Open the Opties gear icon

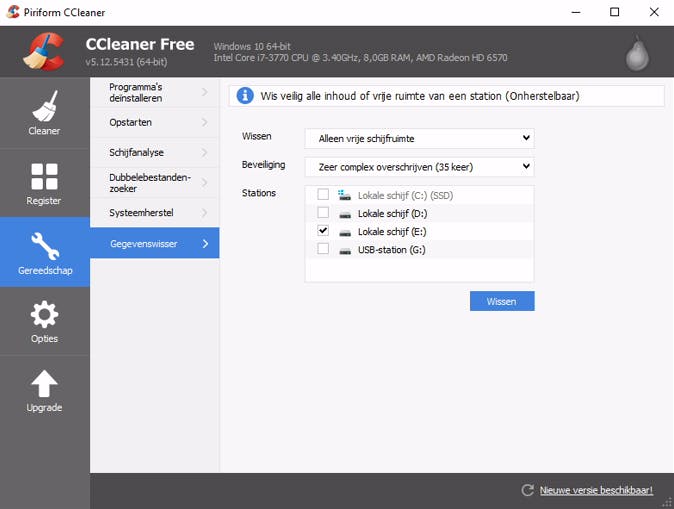point(44,314)
